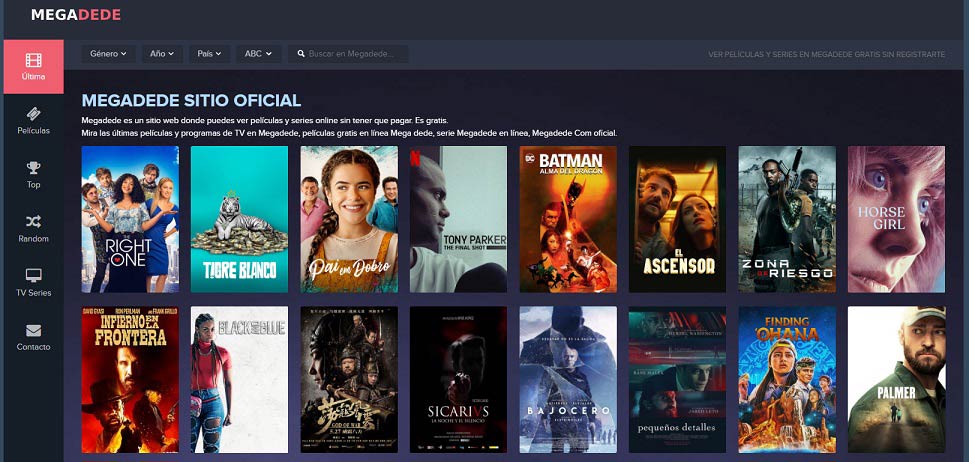
Task: Click the search magnifier icon
Action: coord(301,54)
